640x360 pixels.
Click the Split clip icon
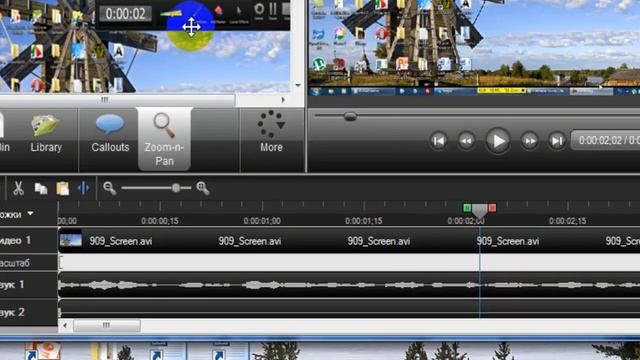[83, 188]
